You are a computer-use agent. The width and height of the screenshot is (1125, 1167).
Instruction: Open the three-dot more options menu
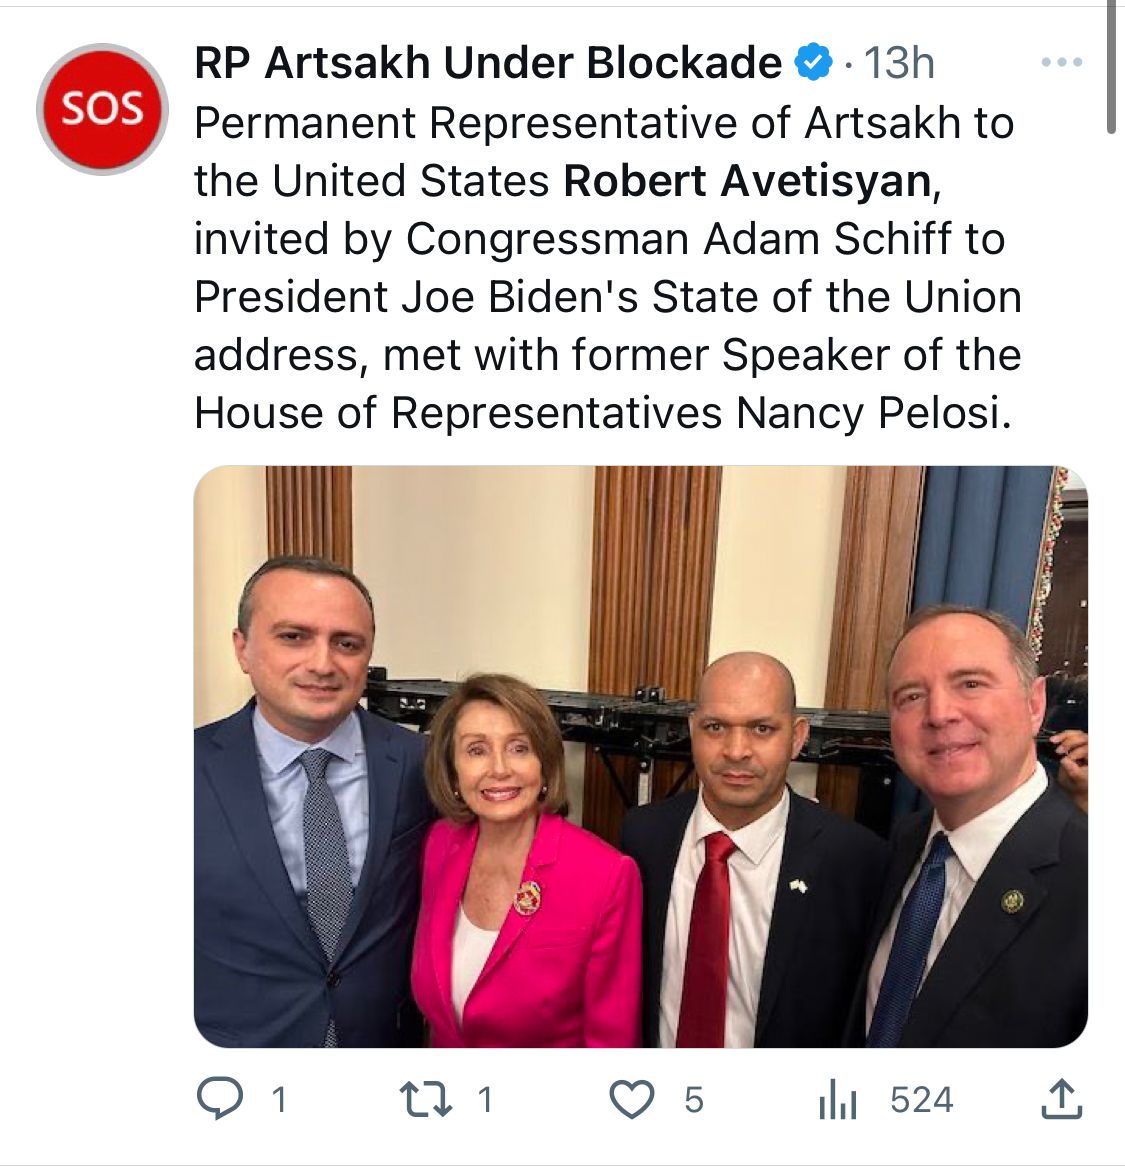[x=1061, y=63]
